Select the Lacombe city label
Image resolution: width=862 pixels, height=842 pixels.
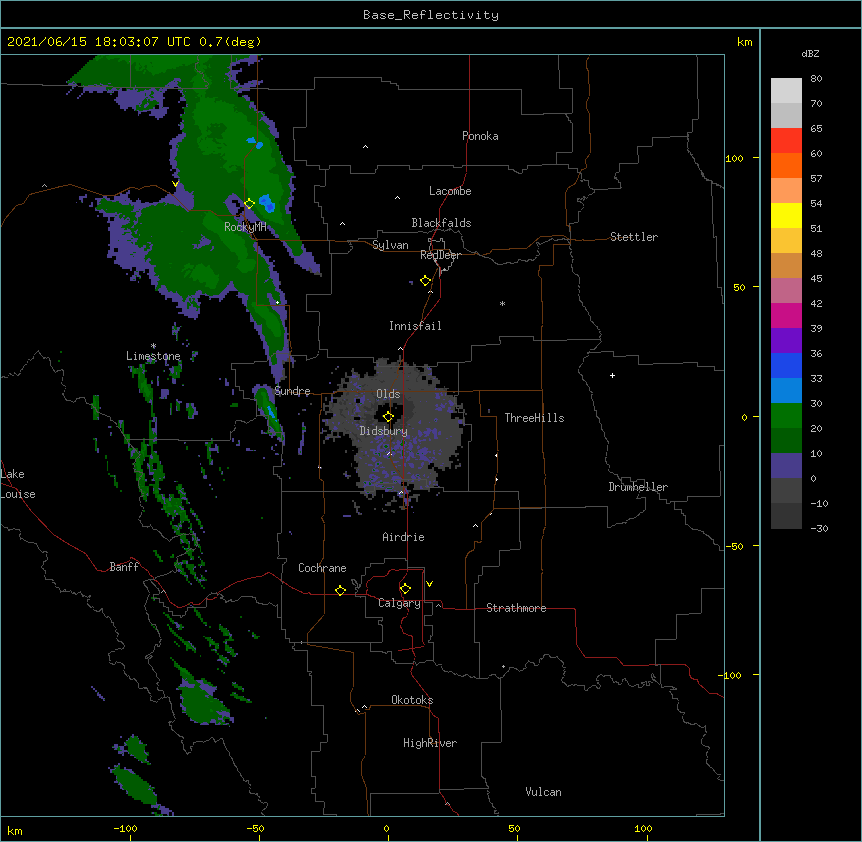[x=450, y=191]
